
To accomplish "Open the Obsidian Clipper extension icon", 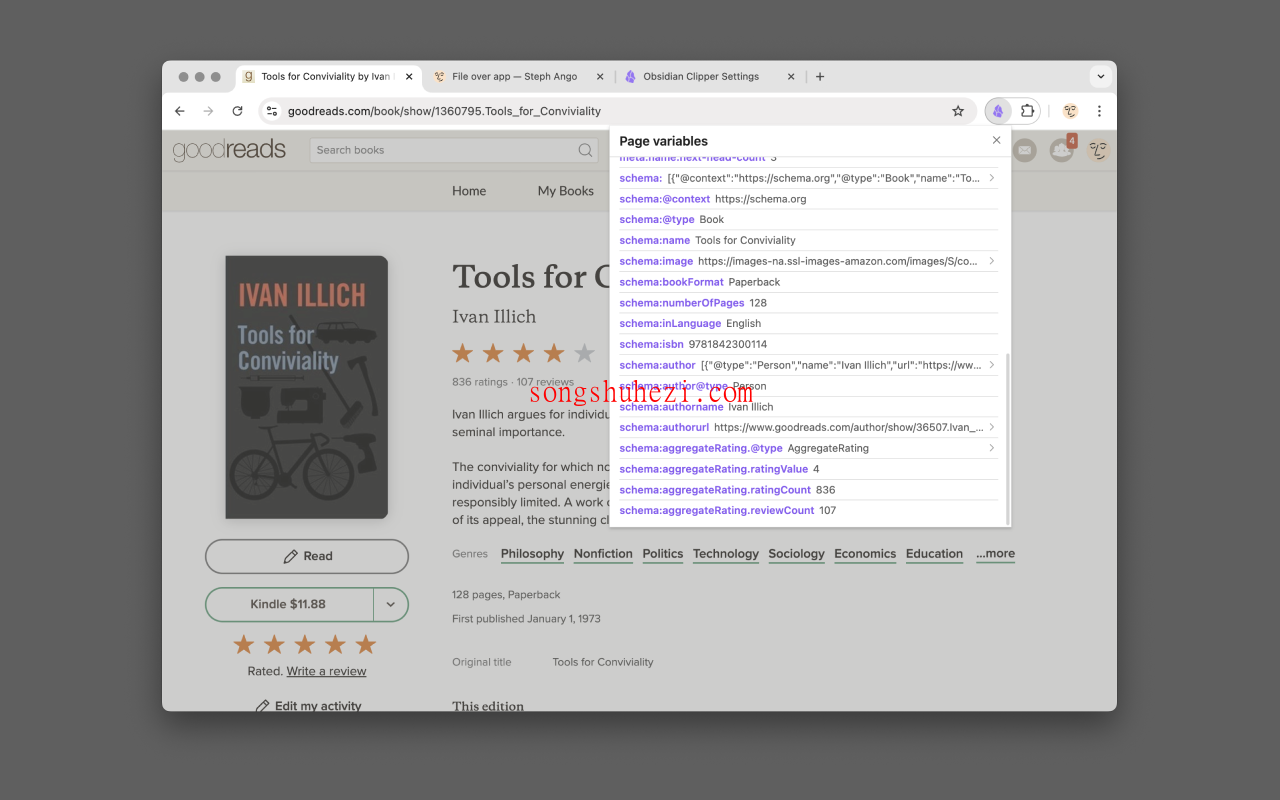I will click(x=998, y=111).
